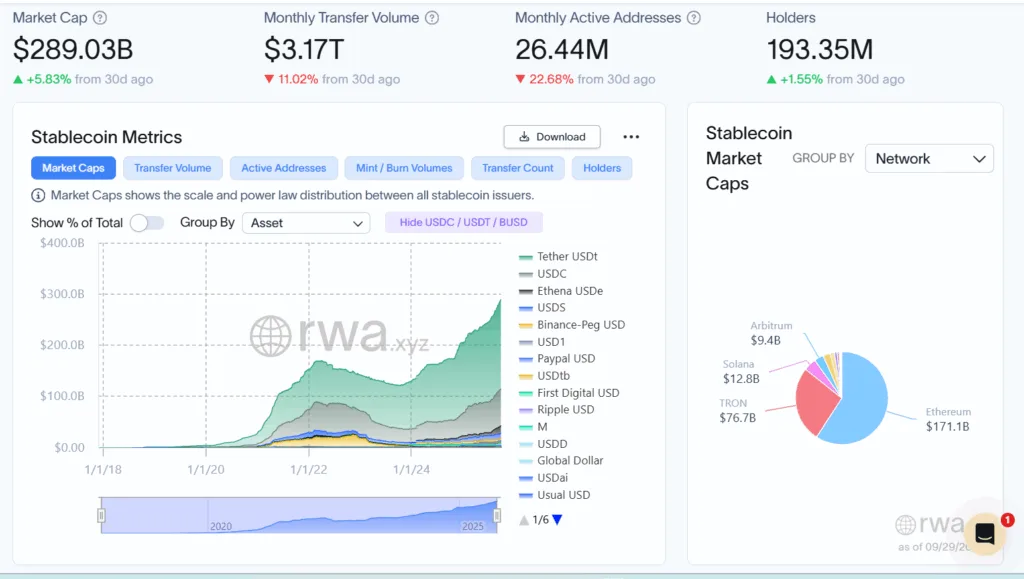Go to previous legend page arrow

click(x=524, y=519)
